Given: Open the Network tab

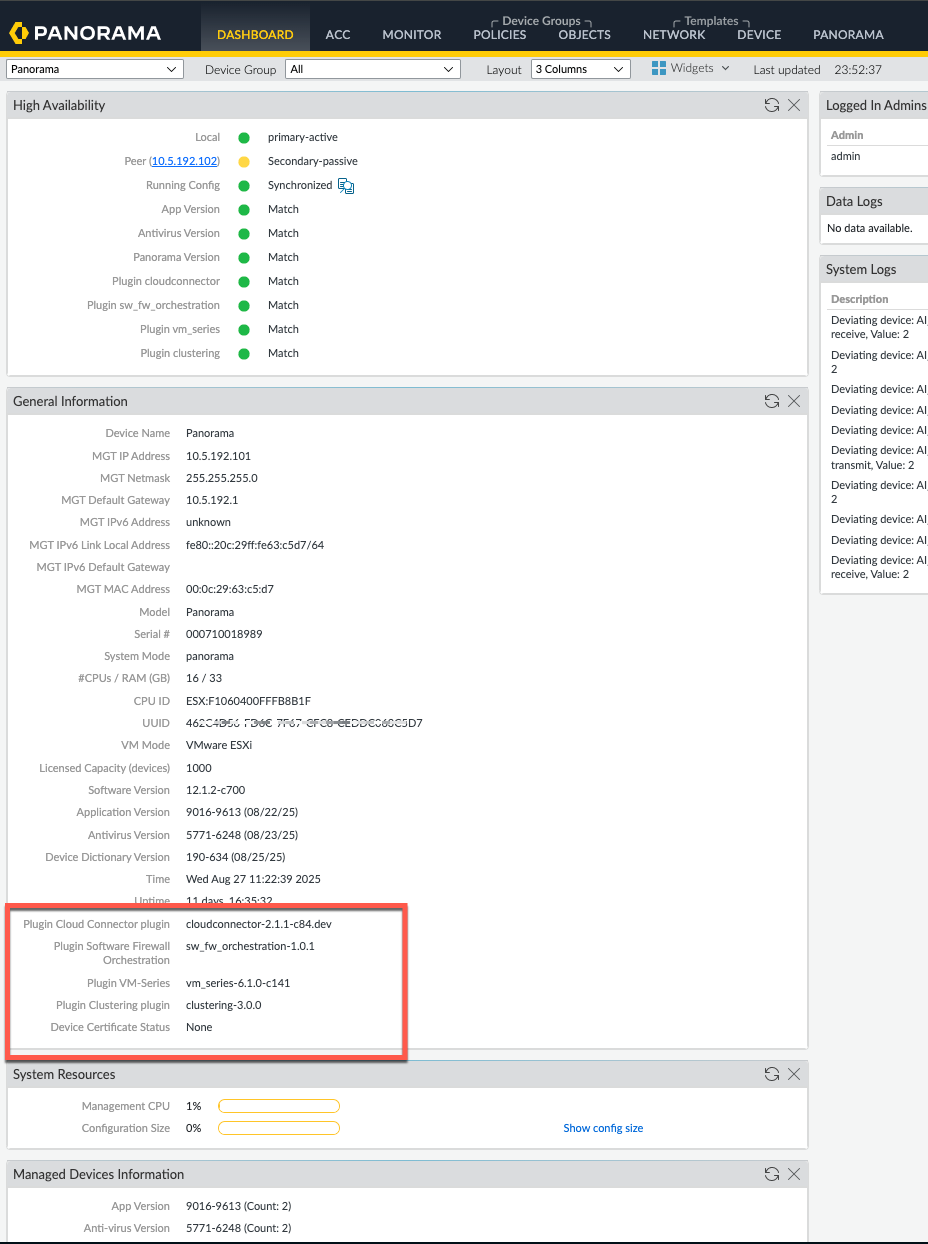Looking at the screenshot, I should point(674,34).
